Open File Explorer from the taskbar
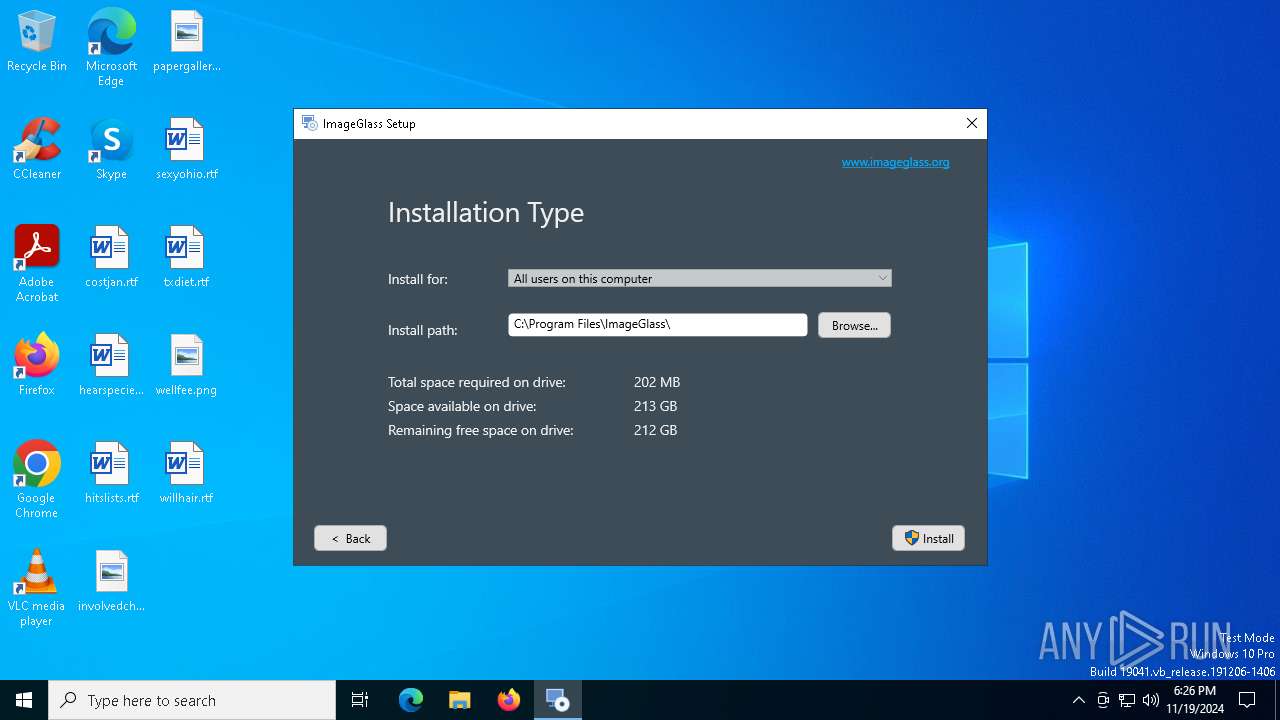Image resolution: width=1280 pixels, height=720 pixels. [x=460, y=700]
